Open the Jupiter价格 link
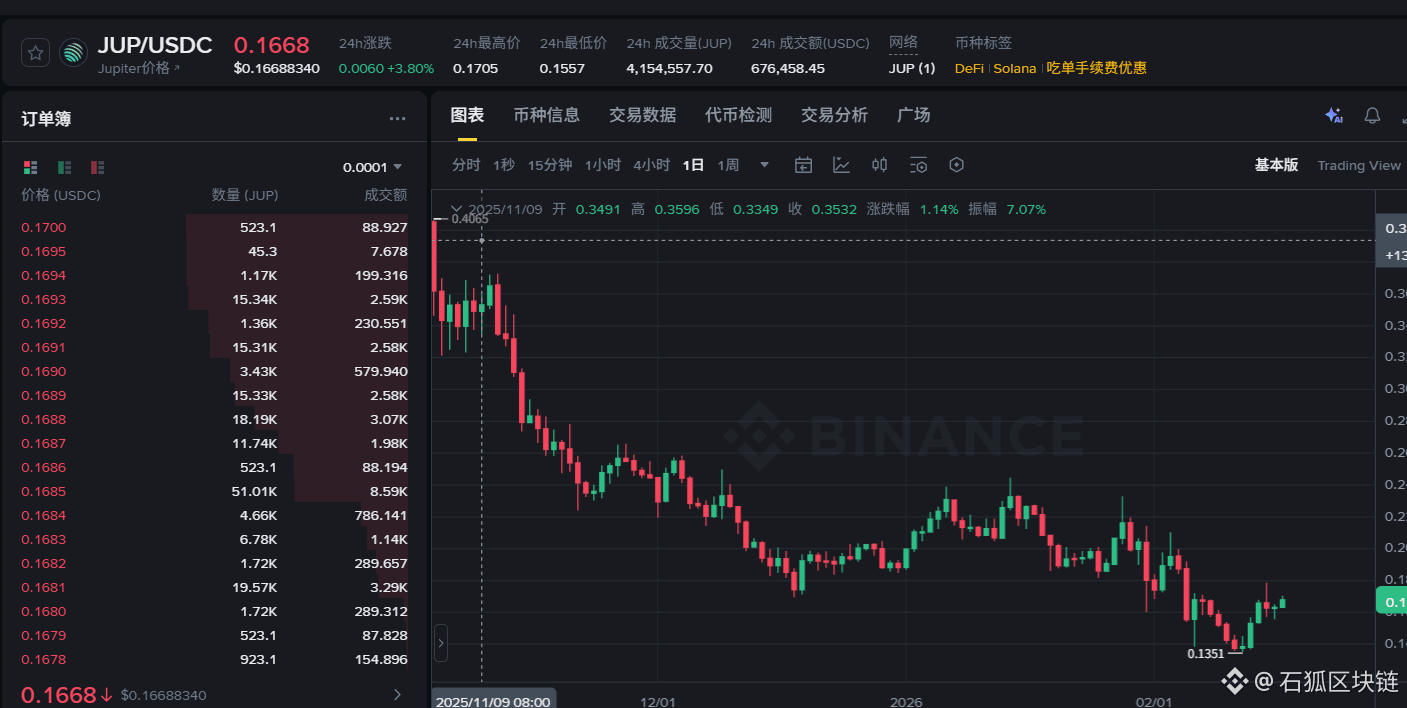 (139, 68)
